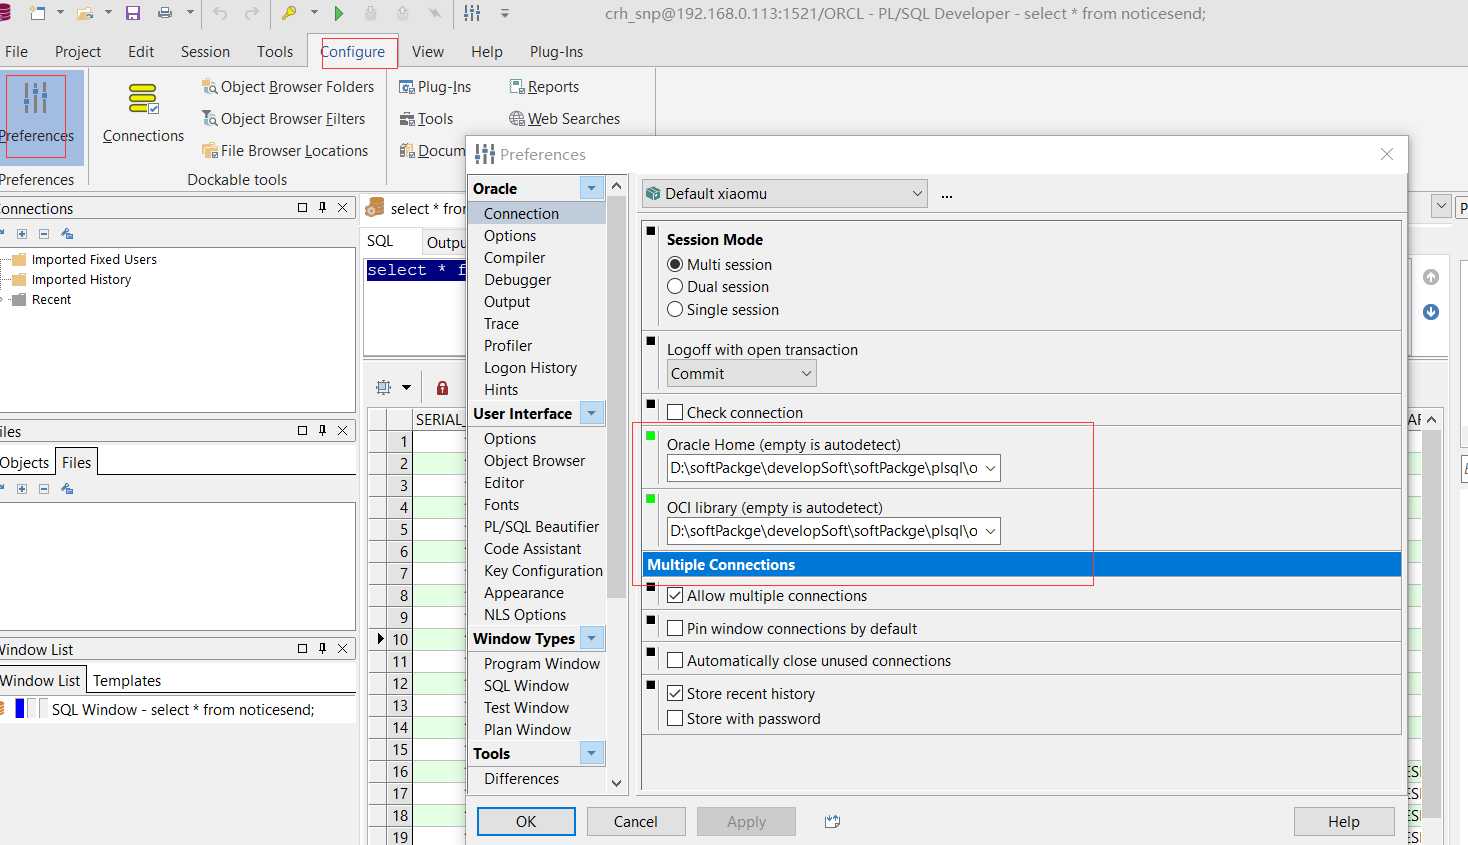1468x845 pixels.
Task: Select PL/SQL Beautifier preference page
Action: [541, 527]
